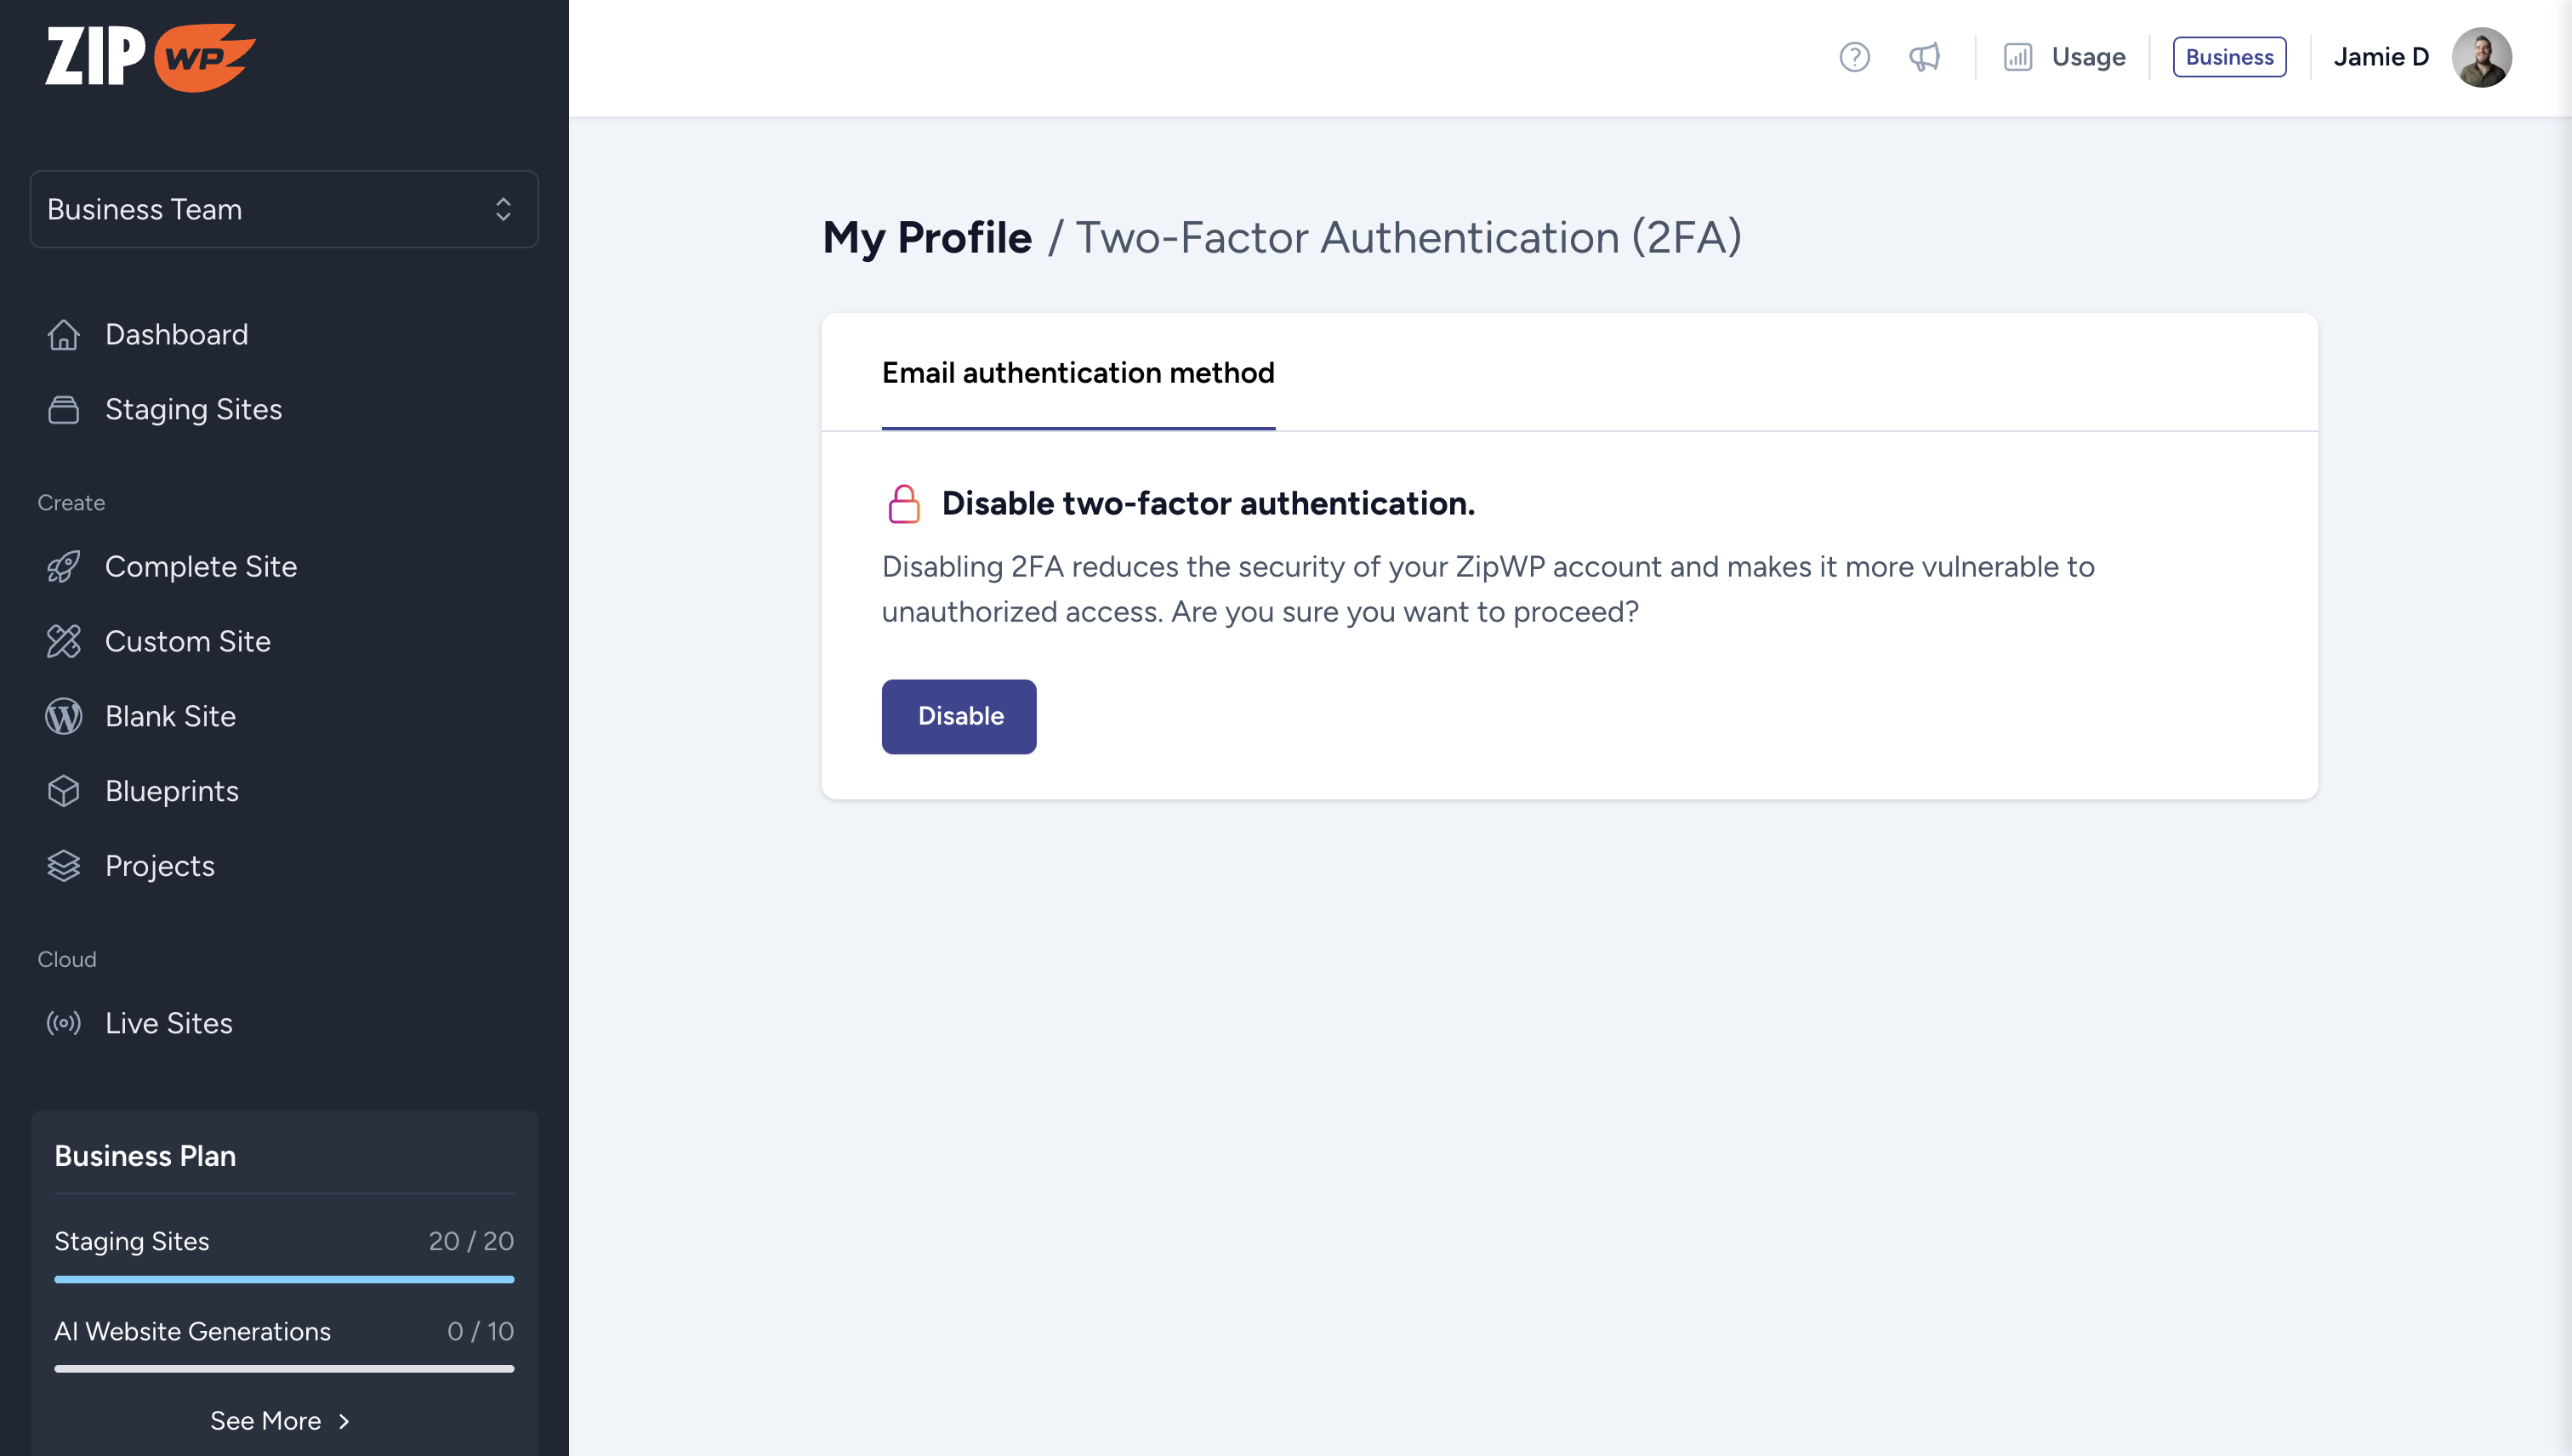Click the Dashboard home icon
The image size is (2572, 1456).
coord(63,334)
